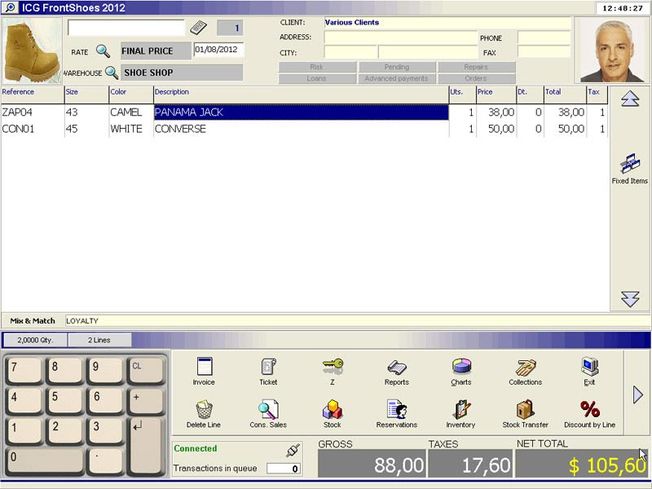Open Collections
Image resolution: width=652 pixels, height=489 pixels.
525,371
